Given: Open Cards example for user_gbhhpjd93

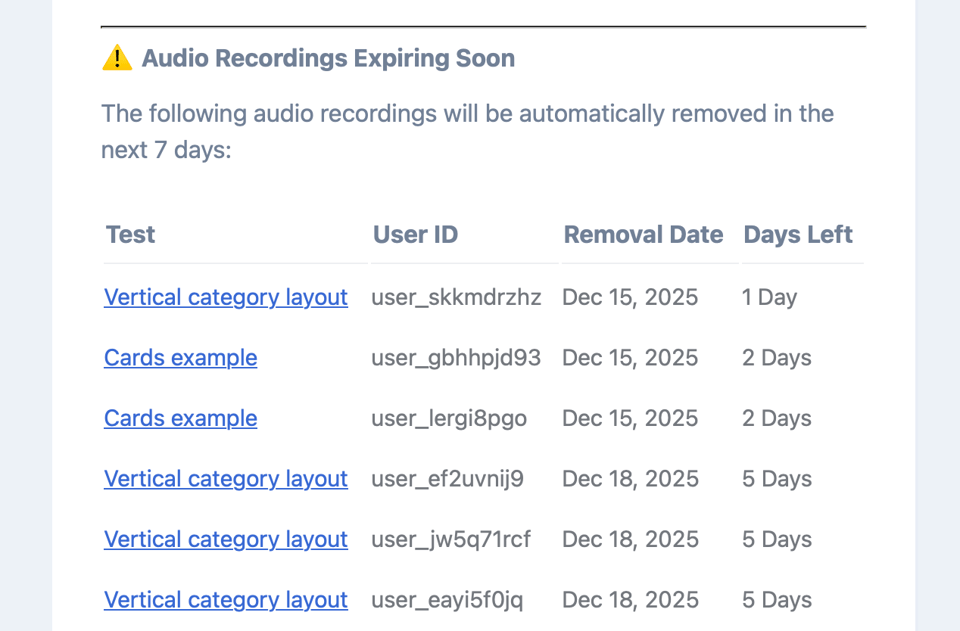Looking at the screenshot, I should 180,358.
